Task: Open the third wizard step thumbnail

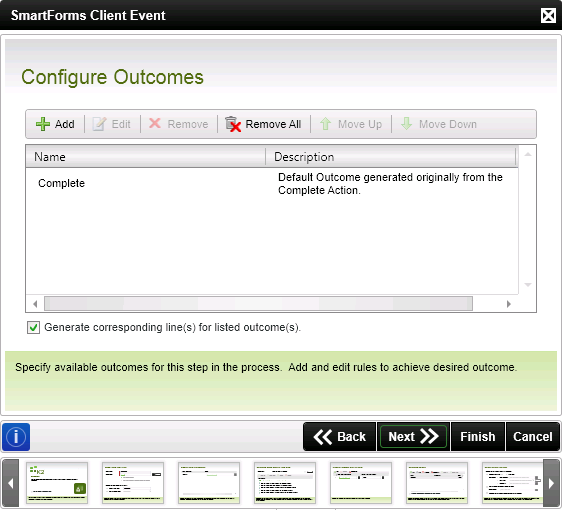Action: (x=209, y=483)
